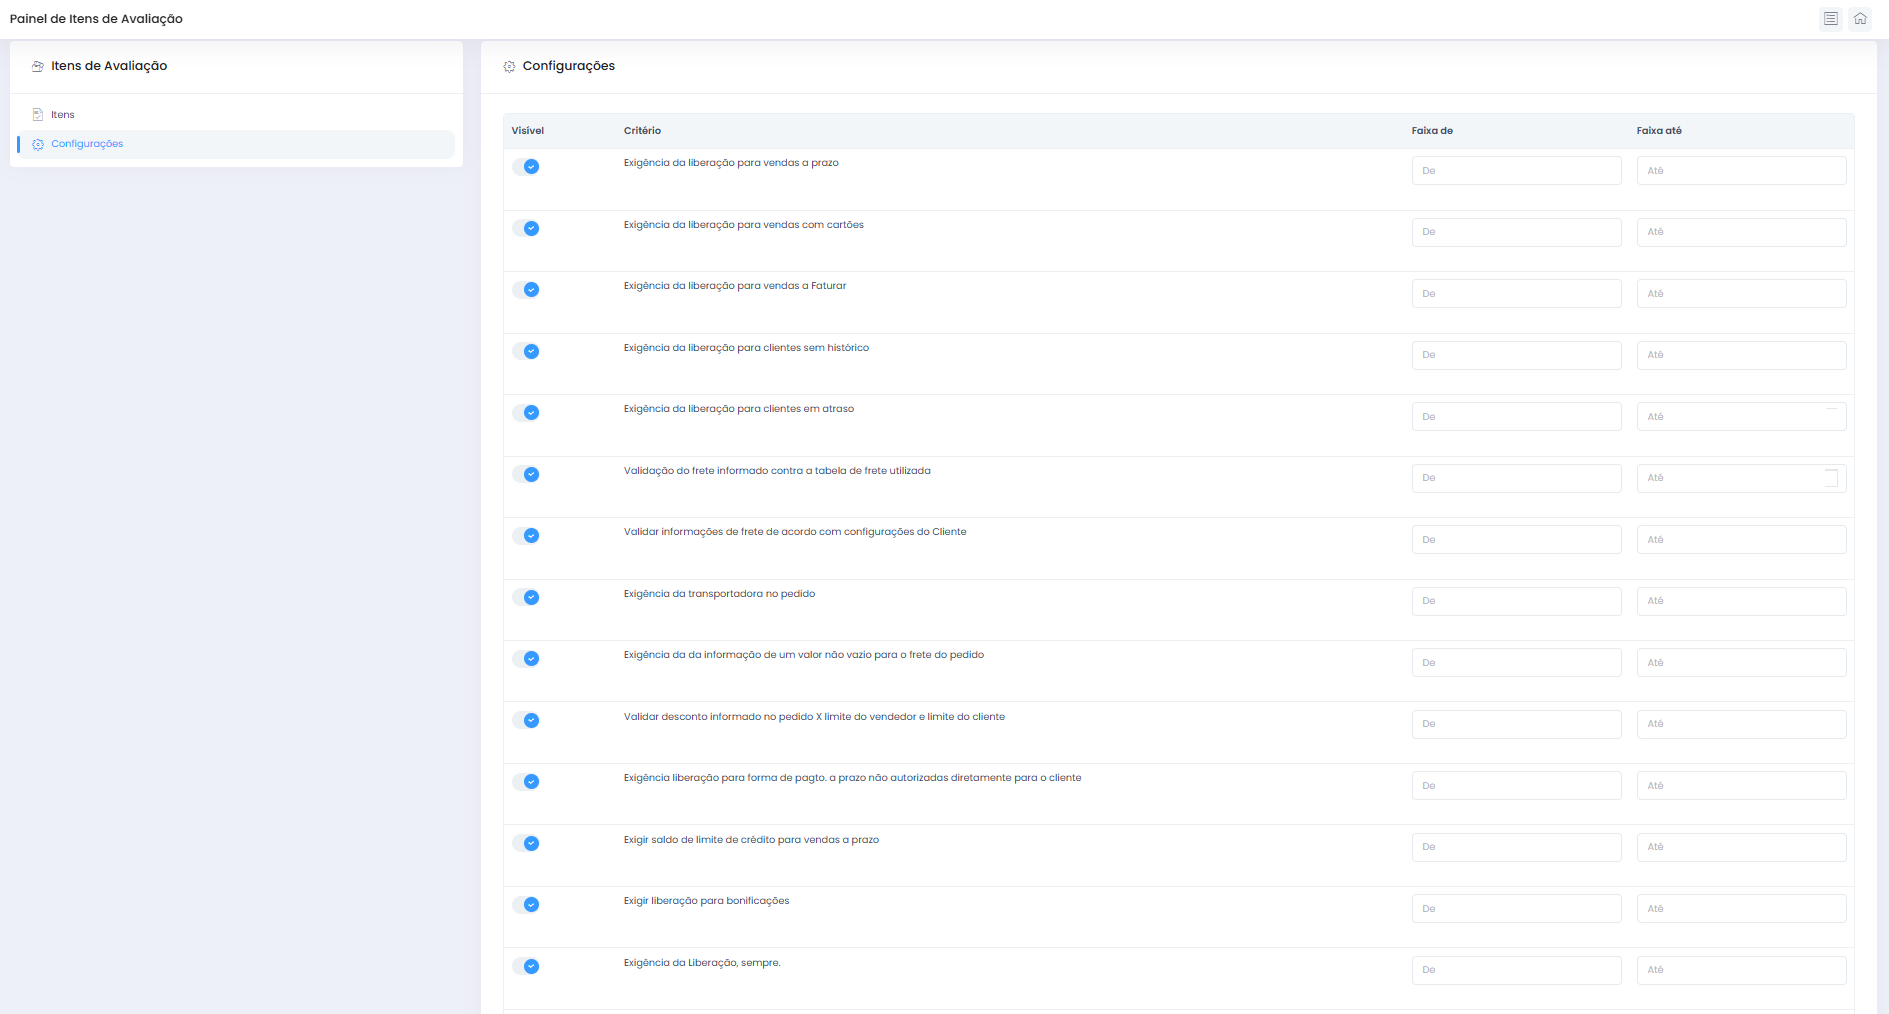
Task: Click the icon beside the Itens de Avaliação heading
Action: pyautogui.click(x=38, y=66)
